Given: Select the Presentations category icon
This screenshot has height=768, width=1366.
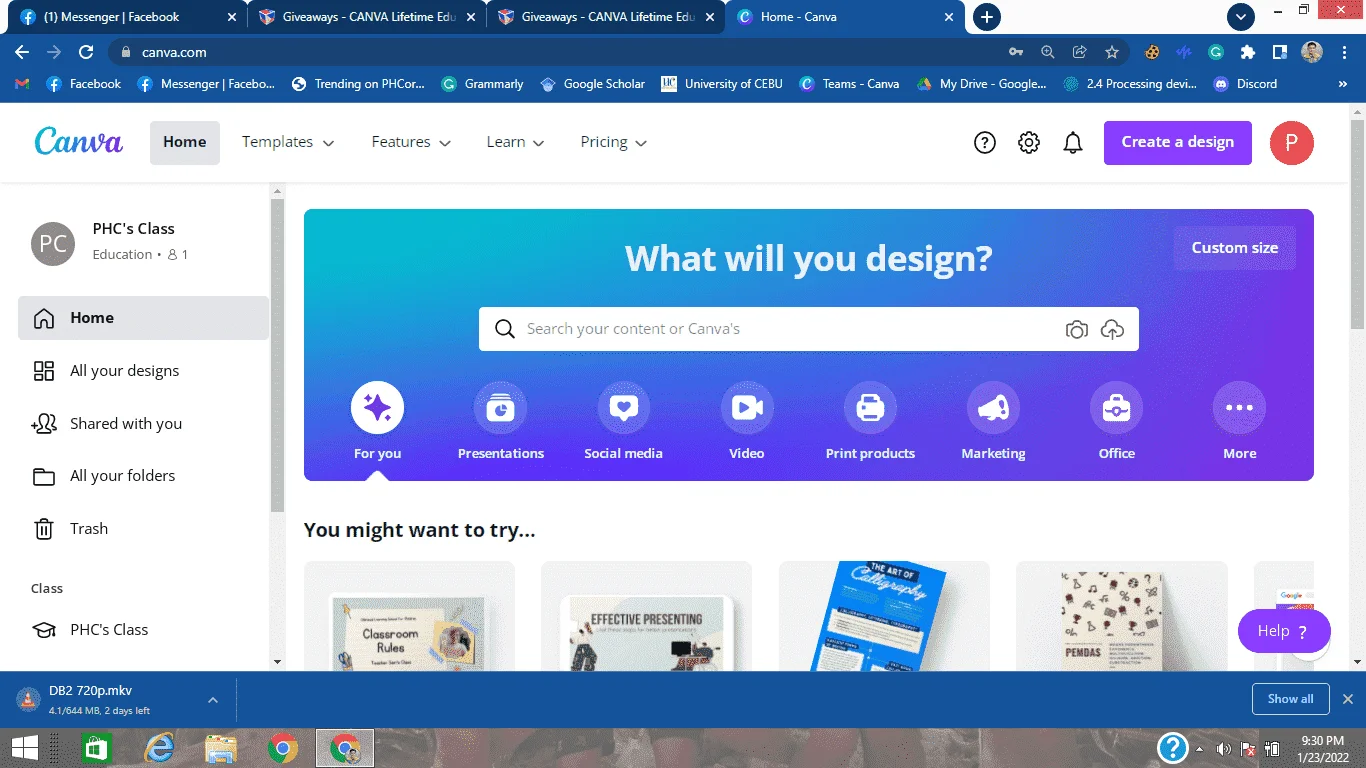Looking at the screenshot, I should [500, 408].
